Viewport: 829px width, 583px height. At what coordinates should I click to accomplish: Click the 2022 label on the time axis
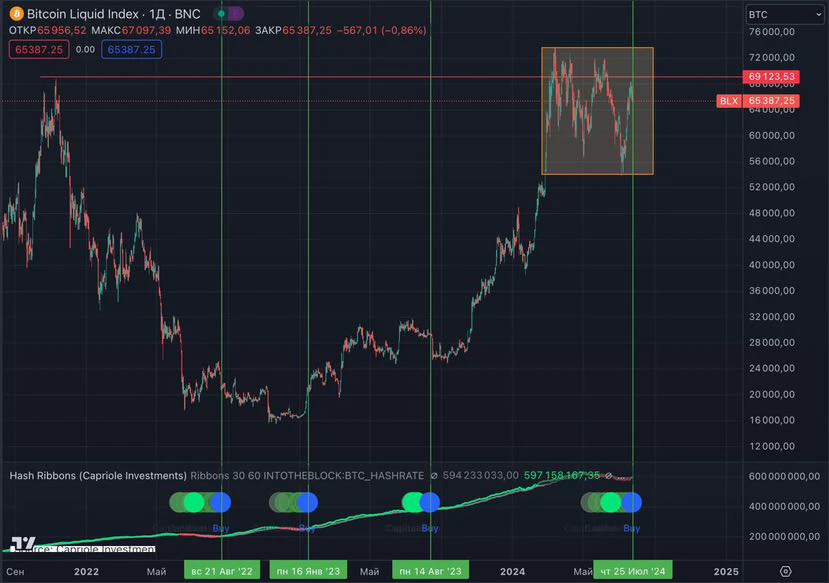86,571
